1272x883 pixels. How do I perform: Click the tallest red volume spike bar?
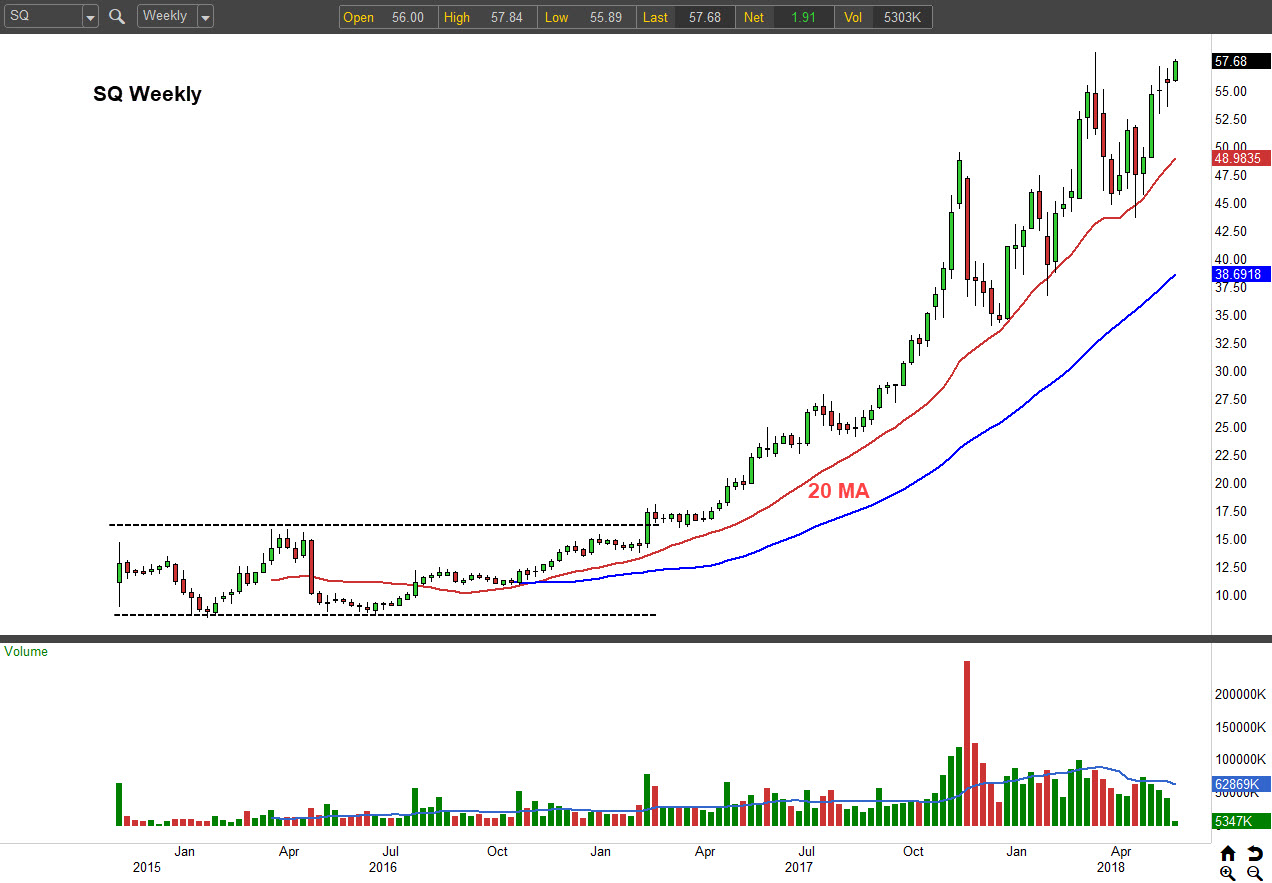click(967, 743)
